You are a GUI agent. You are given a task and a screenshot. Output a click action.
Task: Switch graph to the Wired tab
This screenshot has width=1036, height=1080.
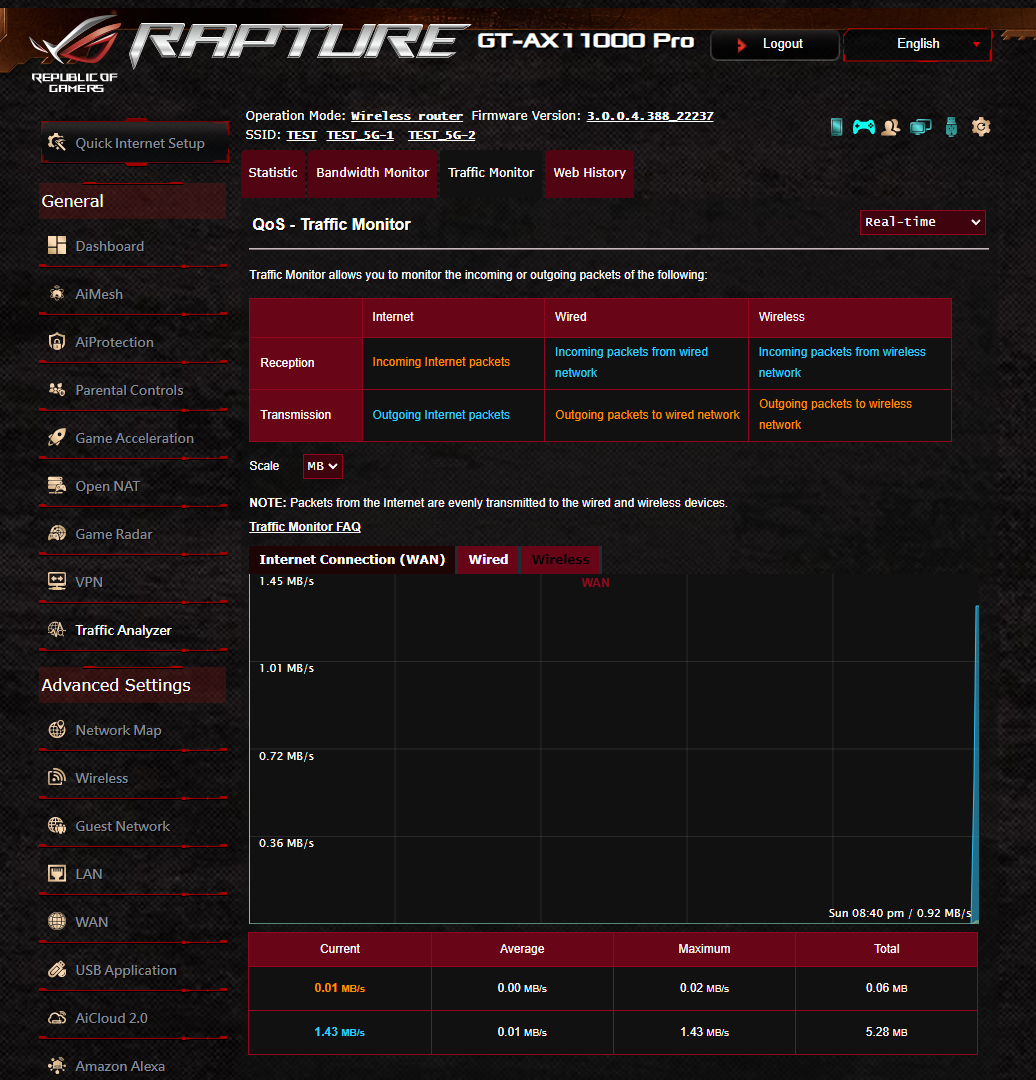[x=488, y=560]
